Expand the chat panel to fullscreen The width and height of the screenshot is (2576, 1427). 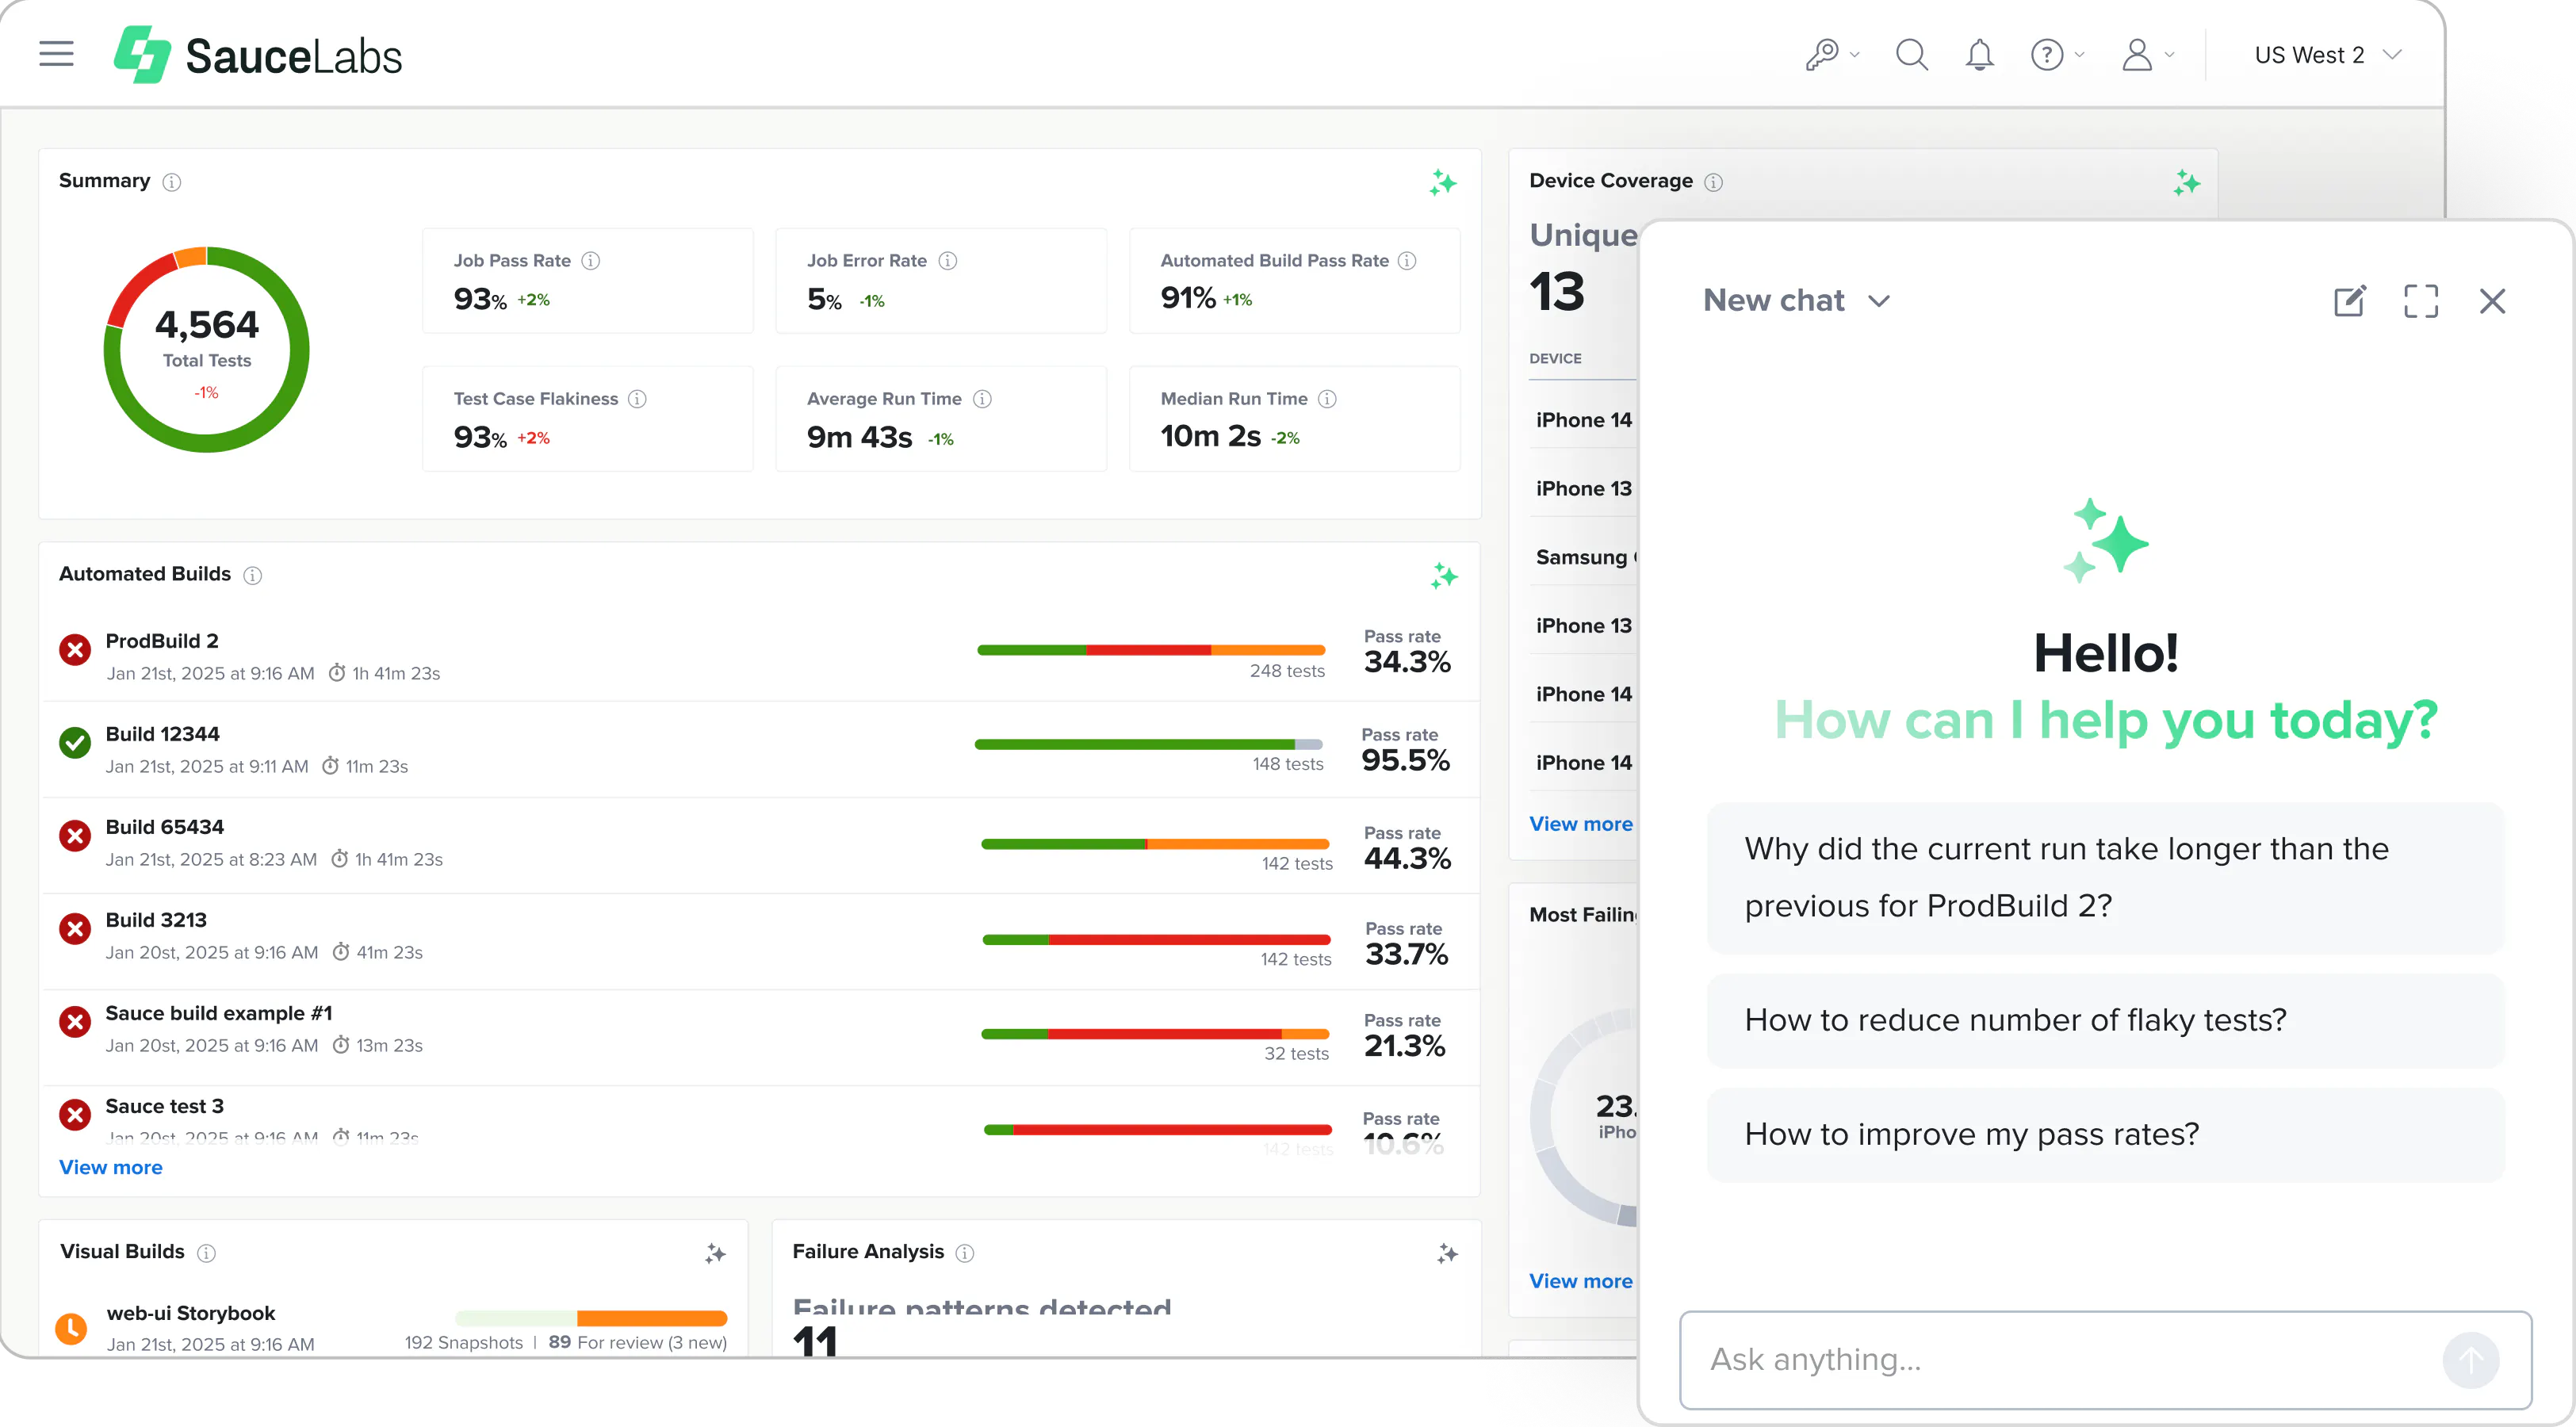click(x=2420, y=301)
